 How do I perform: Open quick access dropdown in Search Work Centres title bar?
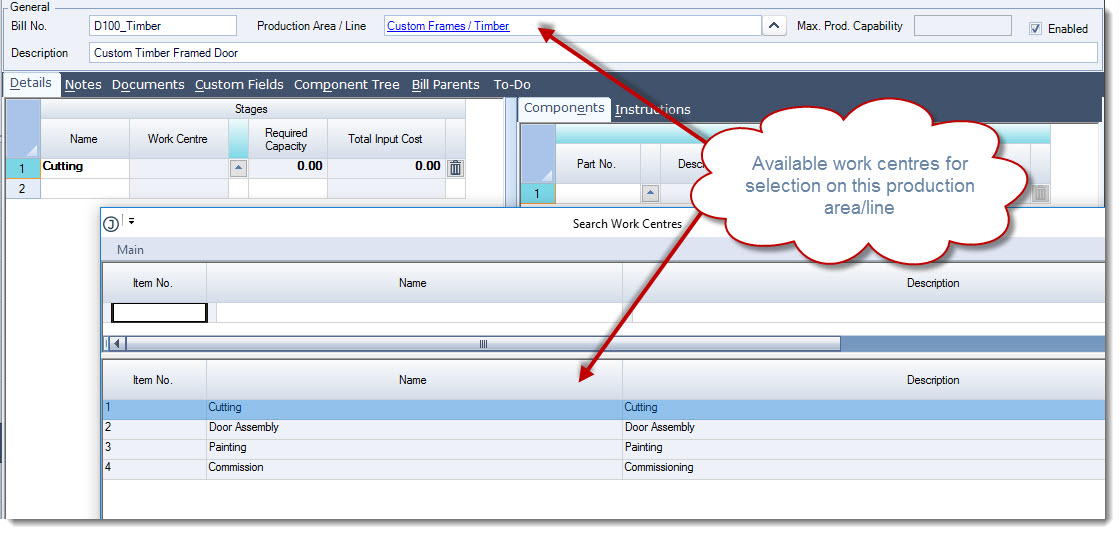coord(131,222)
